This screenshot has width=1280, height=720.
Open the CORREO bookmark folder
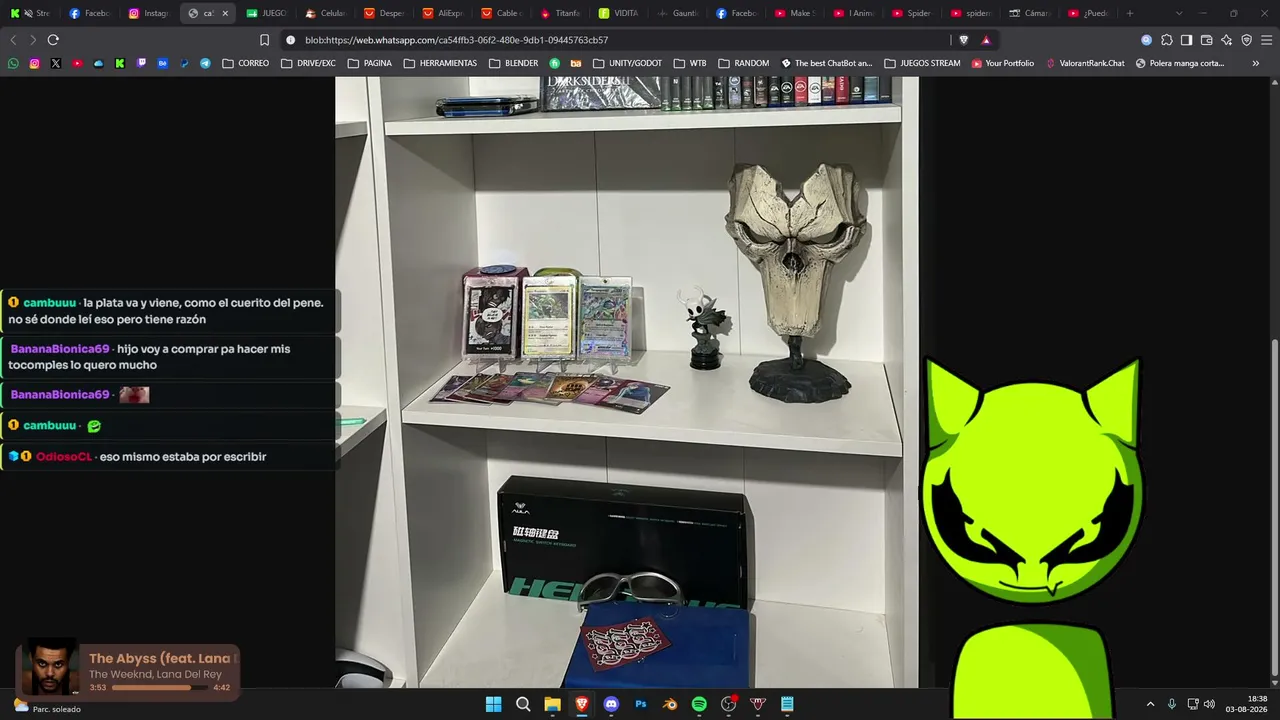(x=246, y=63)
